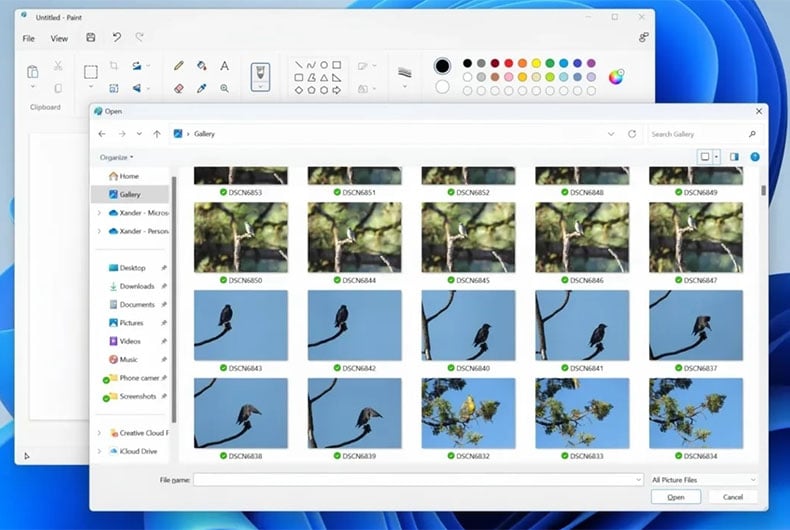The image size is (790, 530).
Task: Select the Text tool in Paint
Action: tap(224, 65)
